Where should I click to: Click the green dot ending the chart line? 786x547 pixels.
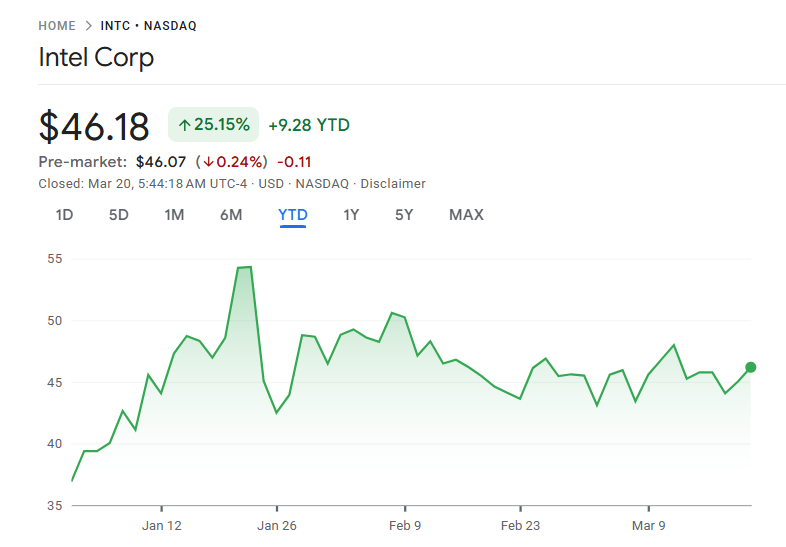pyautogui.click(x=750, y=367)
